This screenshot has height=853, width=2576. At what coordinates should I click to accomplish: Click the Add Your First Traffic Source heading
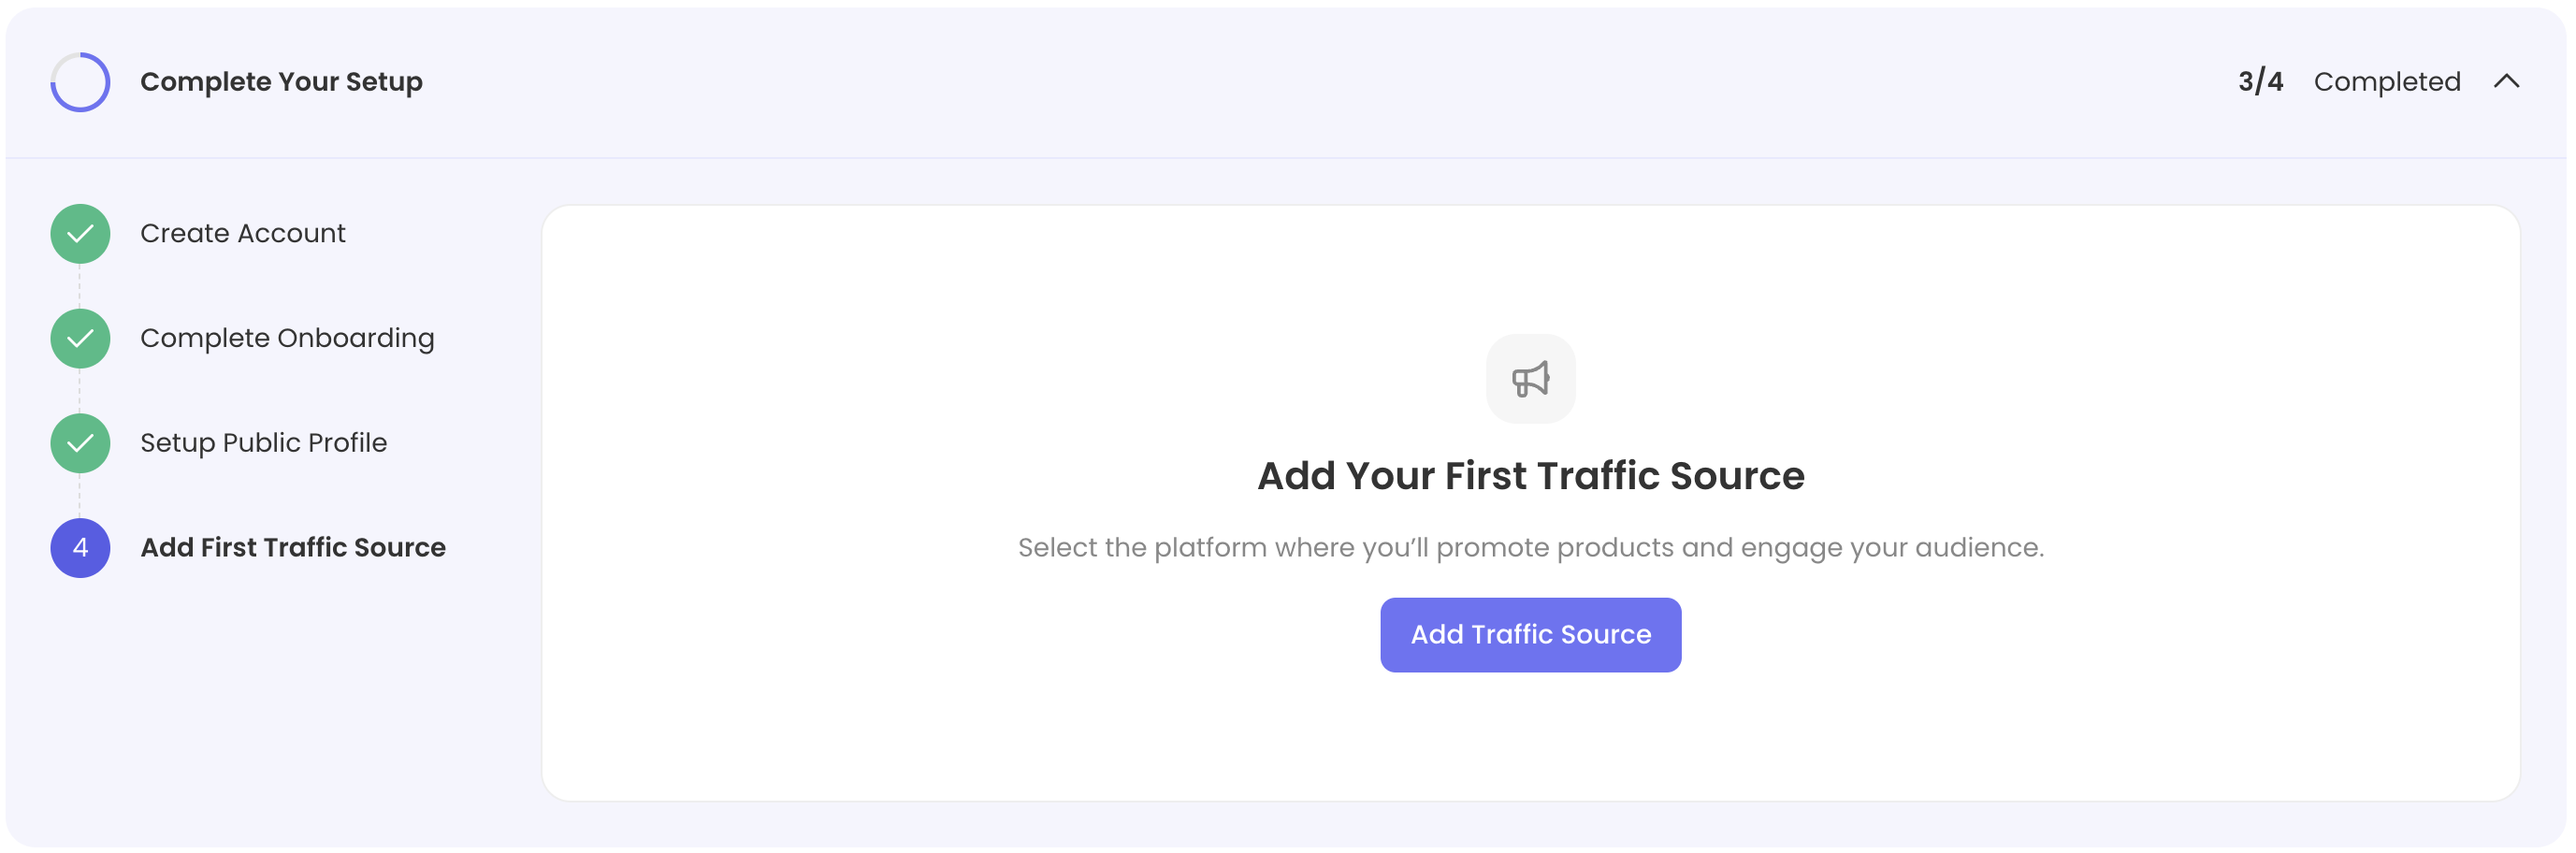coord(1530,476)
